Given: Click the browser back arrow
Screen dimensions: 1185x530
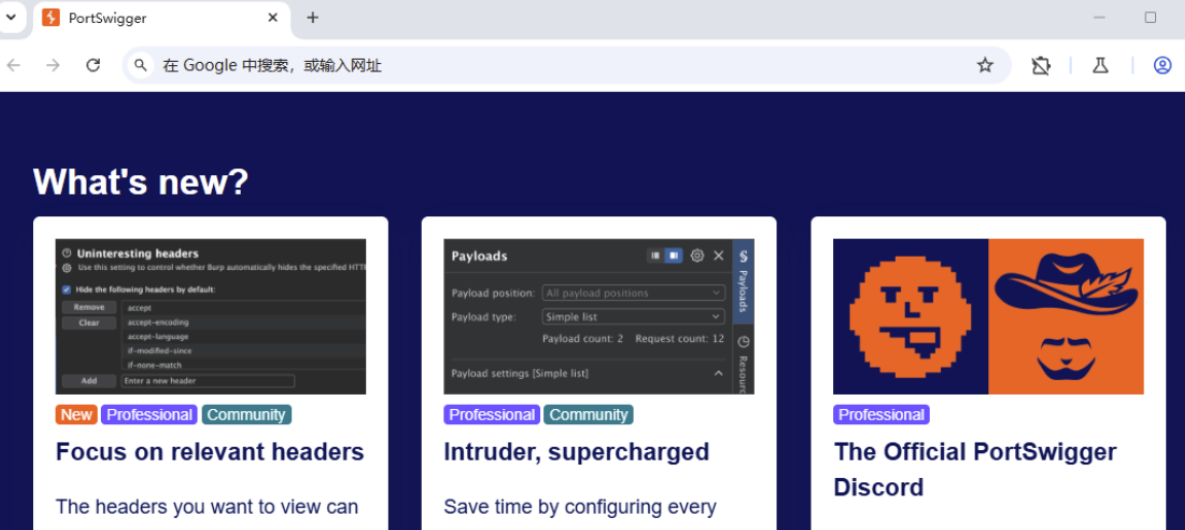Looking at the screenshot, I should 14,65.
